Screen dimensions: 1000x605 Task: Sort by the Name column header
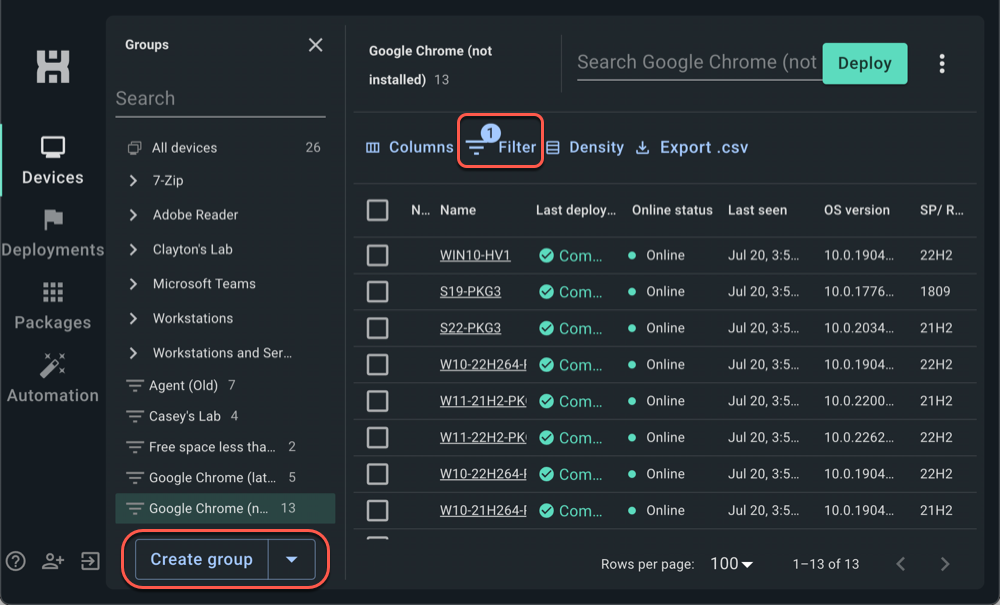[458, 210]
